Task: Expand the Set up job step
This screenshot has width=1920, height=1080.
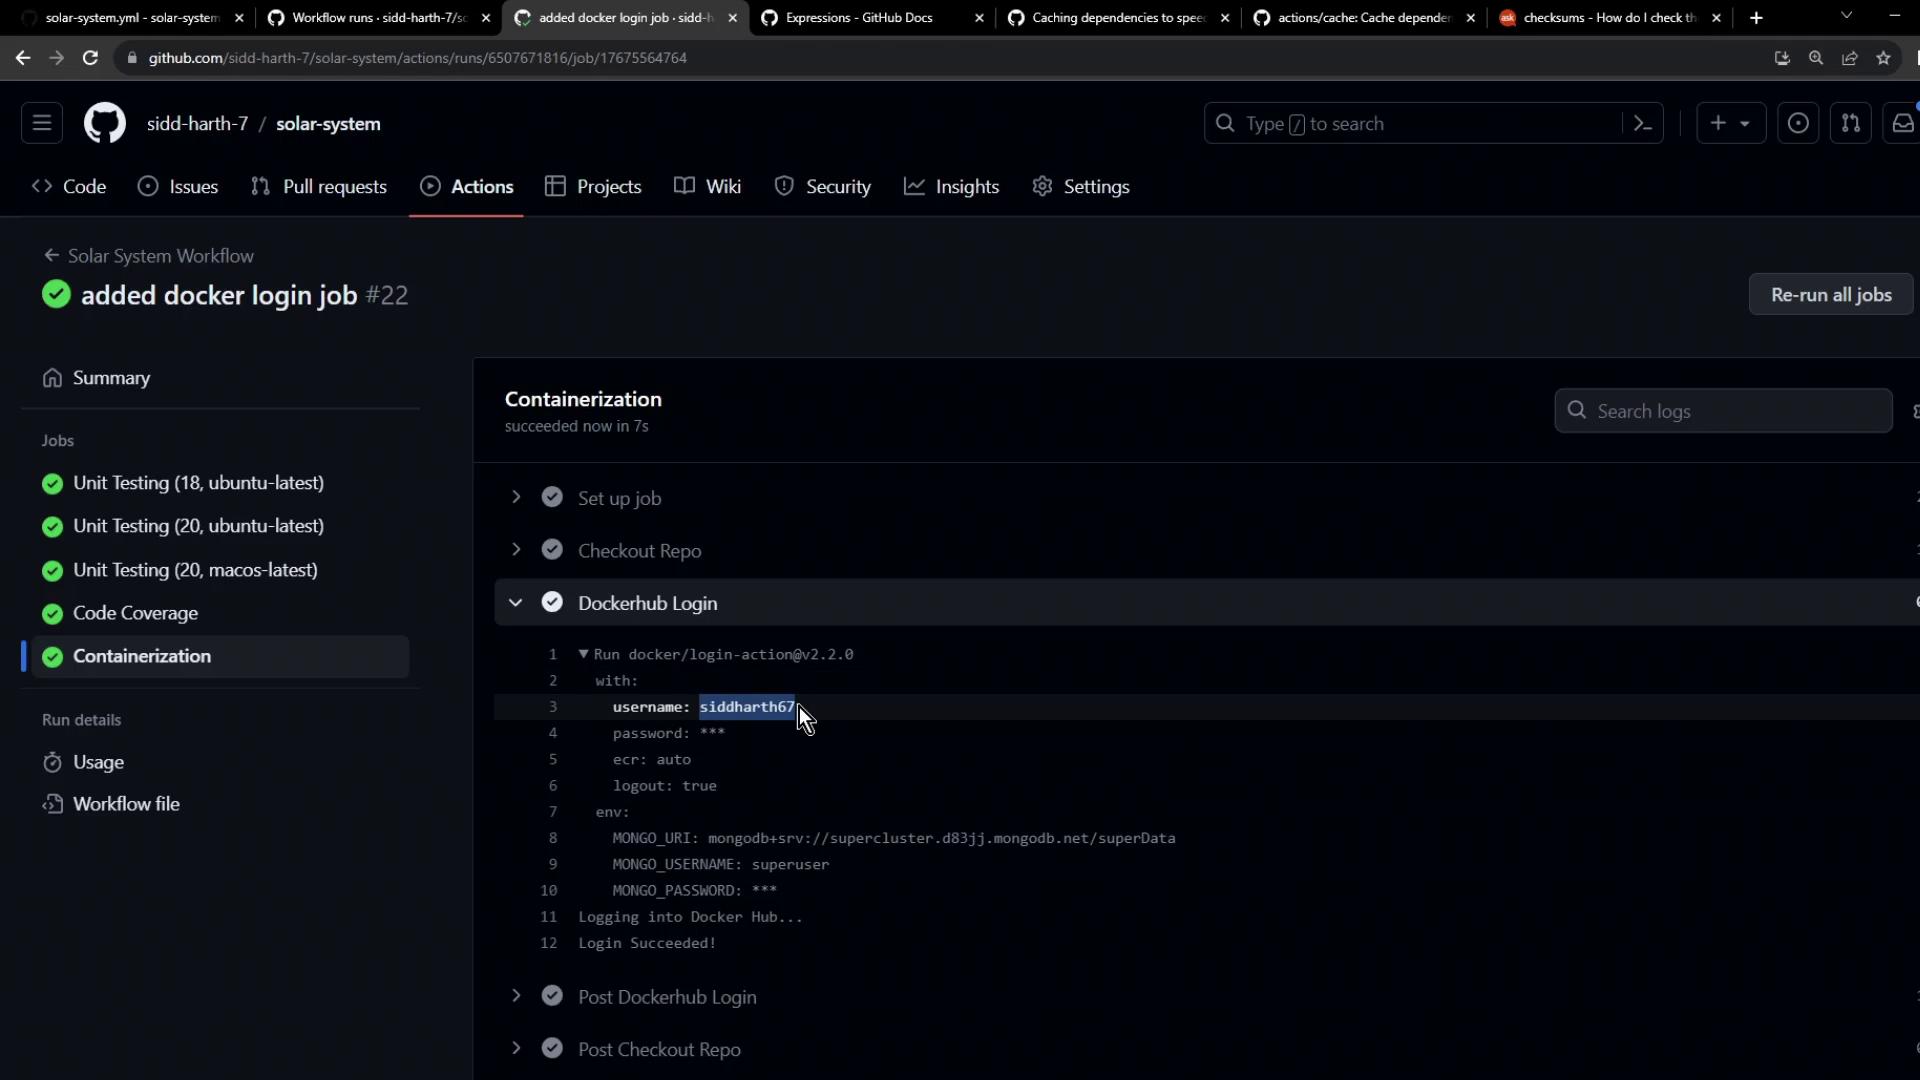Action: coord(515,498)
